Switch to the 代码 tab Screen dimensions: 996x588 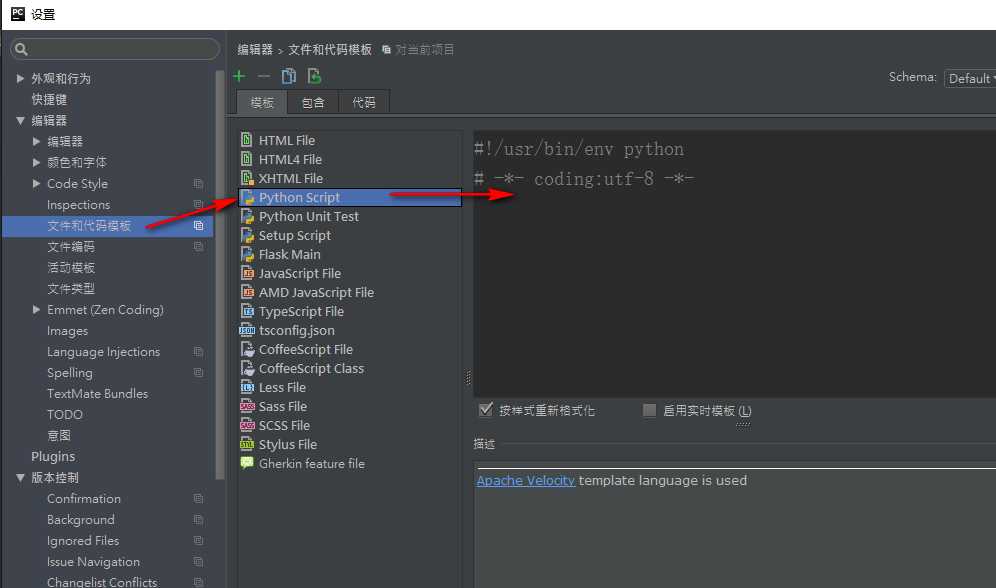coord(363,102)
